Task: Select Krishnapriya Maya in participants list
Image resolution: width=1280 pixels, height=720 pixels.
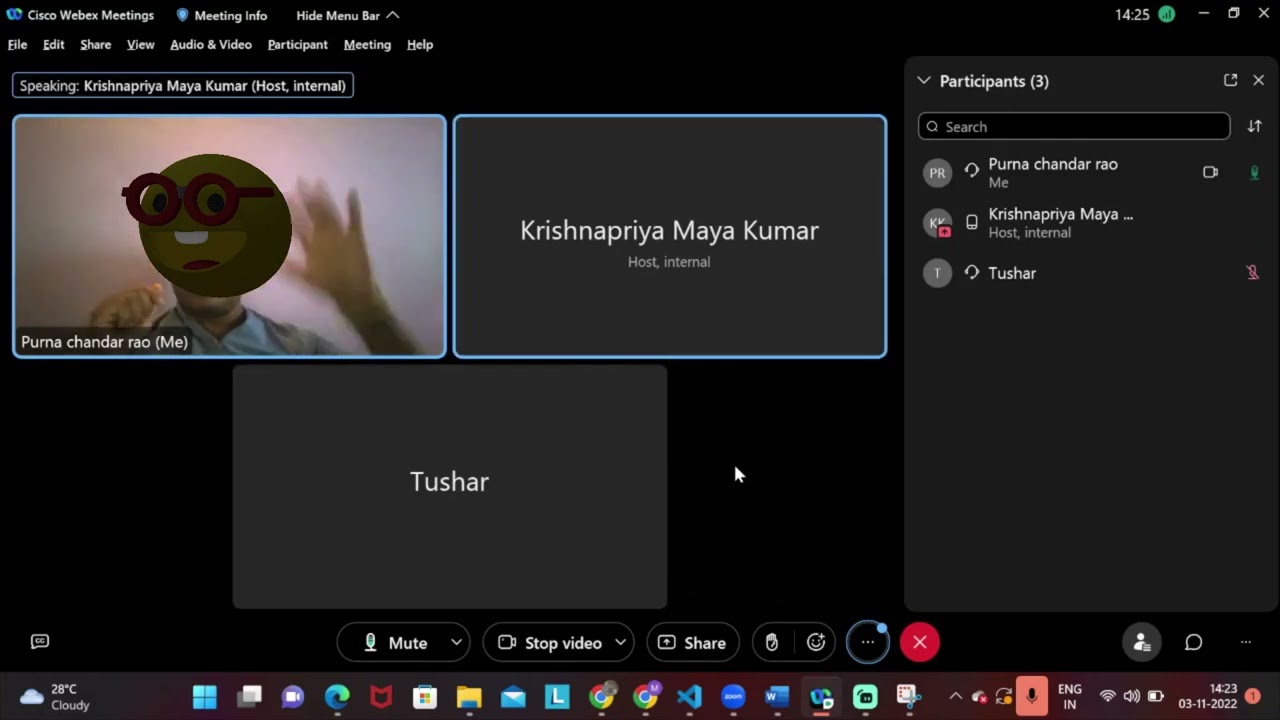Action: (1092, 223)
